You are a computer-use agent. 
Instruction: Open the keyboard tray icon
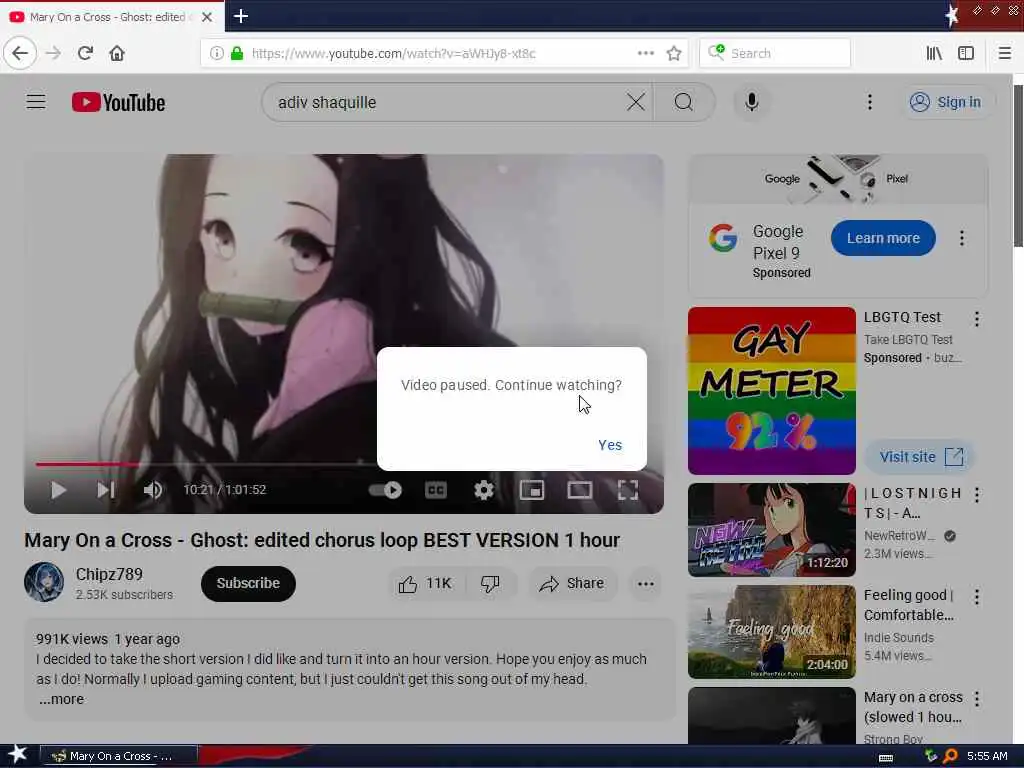[886, 757]
